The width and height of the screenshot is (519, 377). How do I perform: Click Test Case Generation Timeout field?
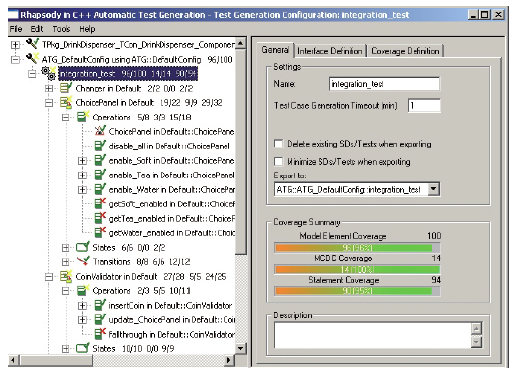pos(424,105)
